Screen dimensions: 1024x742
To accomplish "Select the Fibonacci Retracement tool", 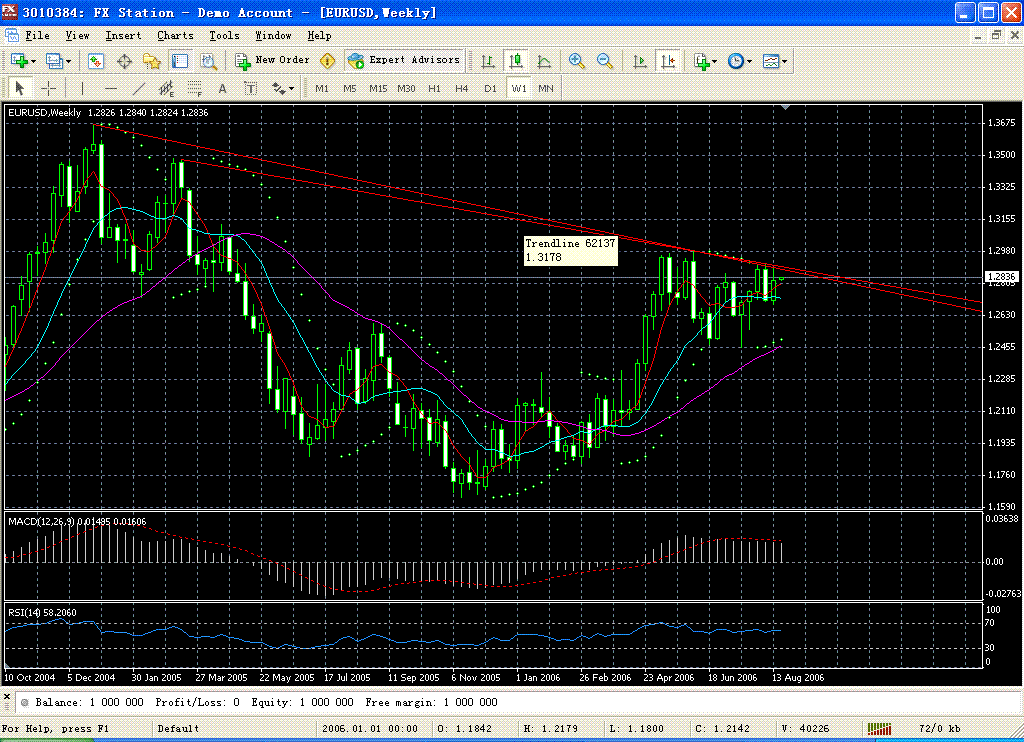I will [195, 88].
